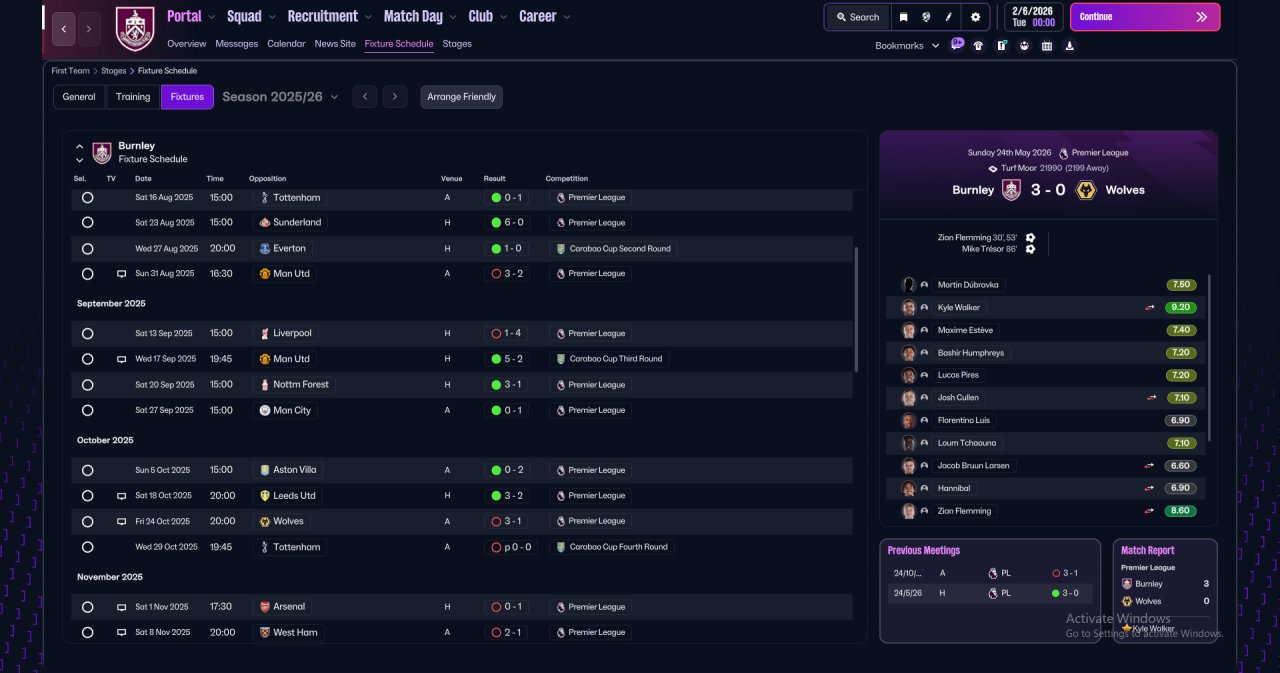Select the Everton fixture radio button

[87, 249]
